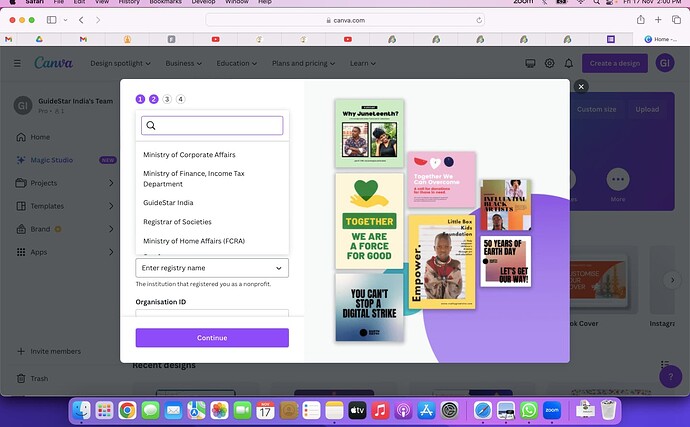Open App Store from the dock

[426, 411]
